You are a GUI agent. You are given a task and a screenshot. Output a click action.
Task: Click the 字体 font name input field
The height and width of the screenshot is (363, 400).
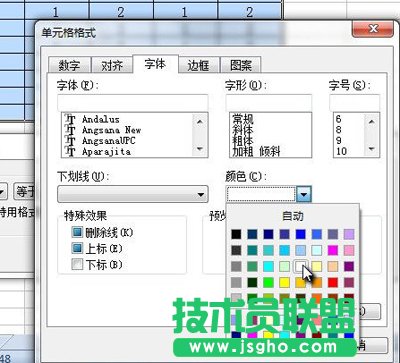[133, 103]
